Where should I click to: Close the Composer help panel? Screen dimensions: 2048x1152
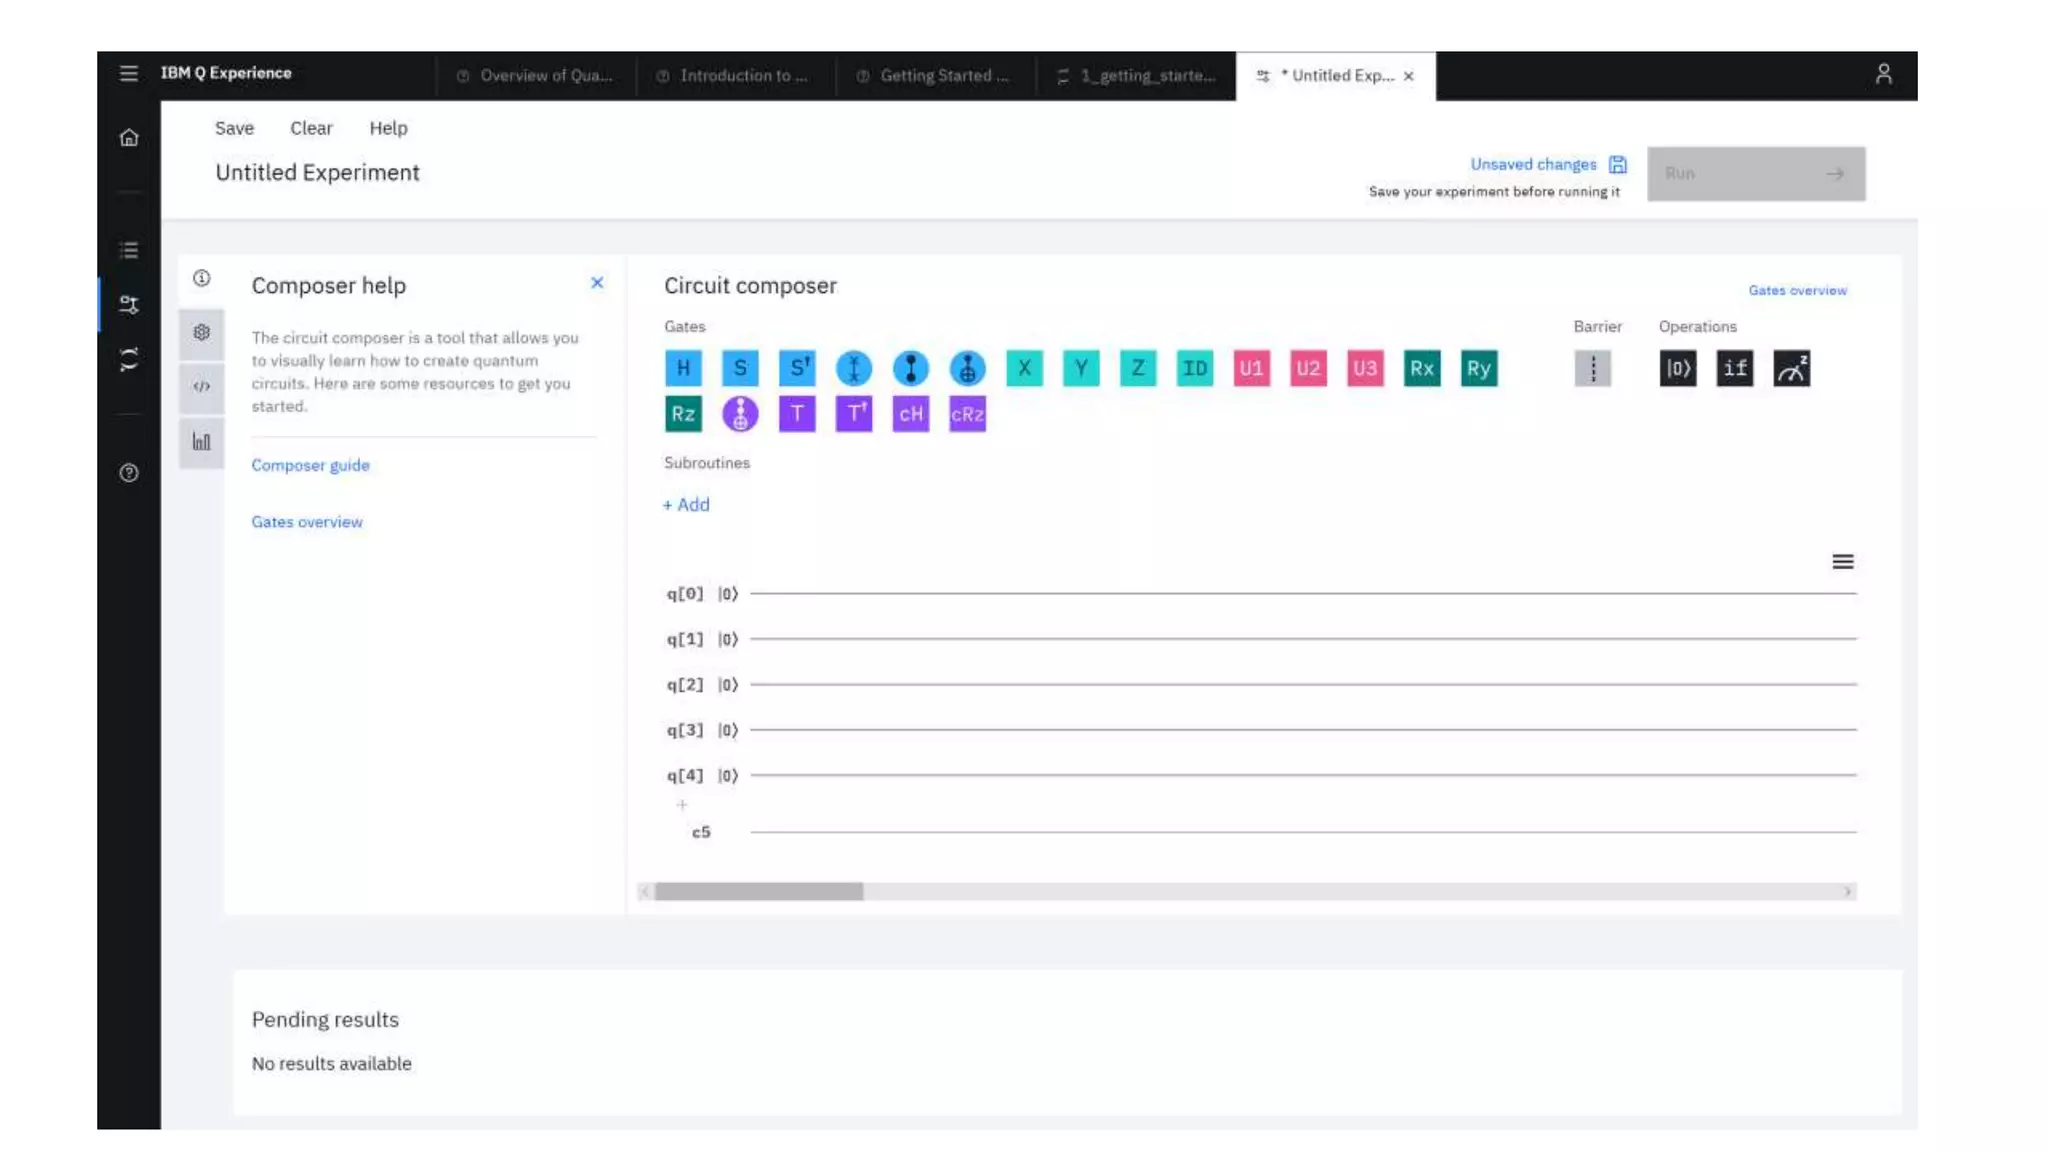597,283
